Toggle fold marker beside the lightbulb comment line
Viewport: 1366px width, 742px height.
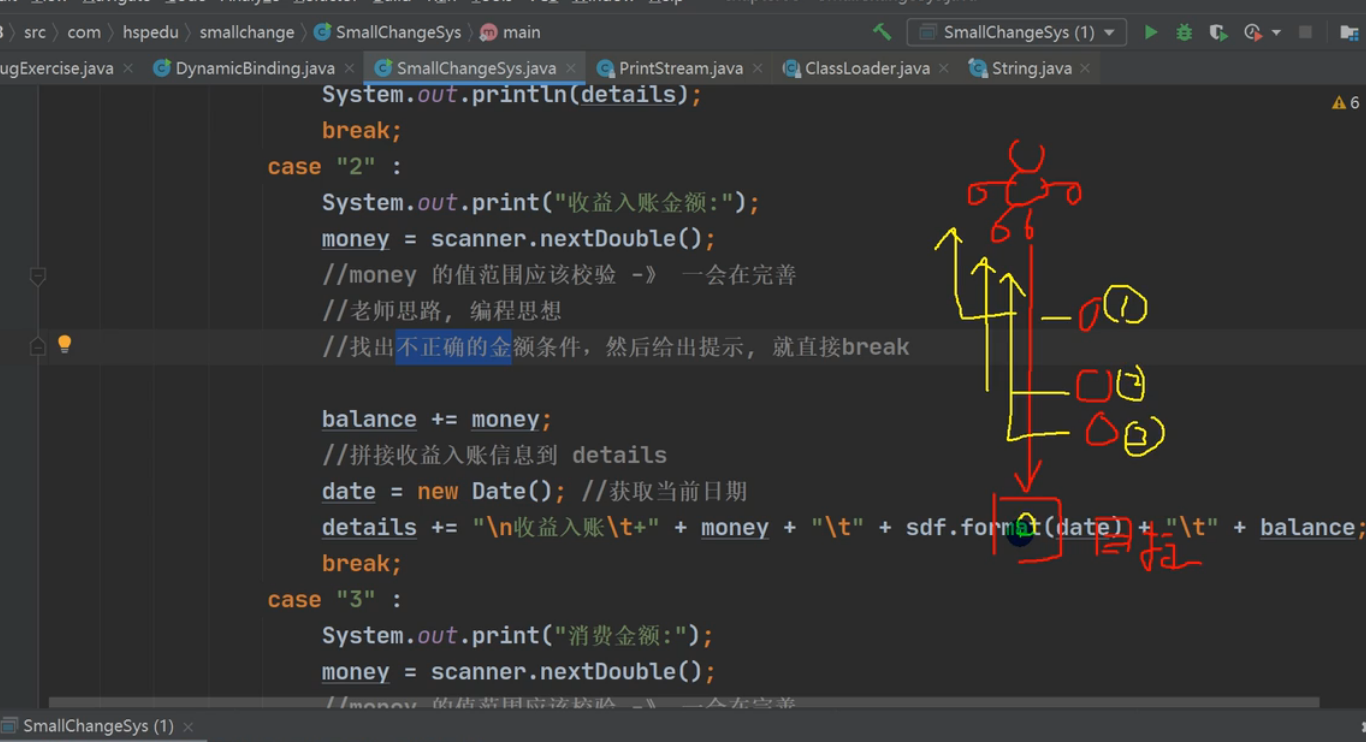click(x=37, y=346)
